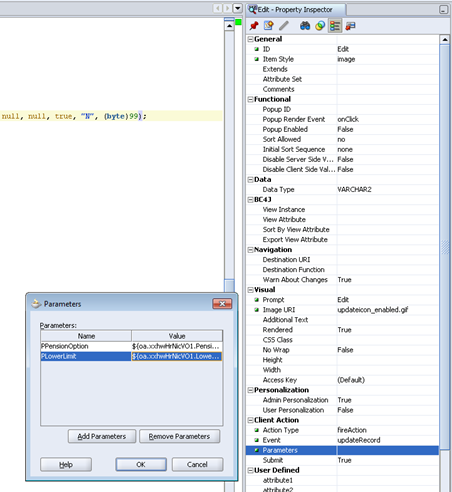This screenshot has width=452, height=492.
Task: Click Help in Parameters dialog
Action: coord(66,464)
